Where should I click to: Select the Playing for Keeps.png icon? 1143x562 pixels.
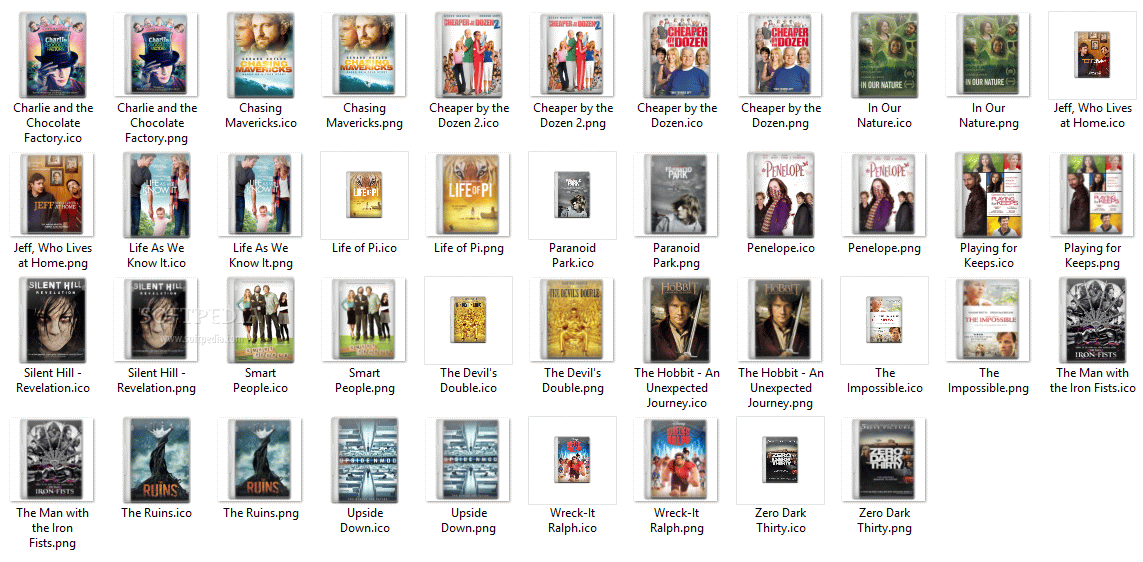pos(1092,194)
